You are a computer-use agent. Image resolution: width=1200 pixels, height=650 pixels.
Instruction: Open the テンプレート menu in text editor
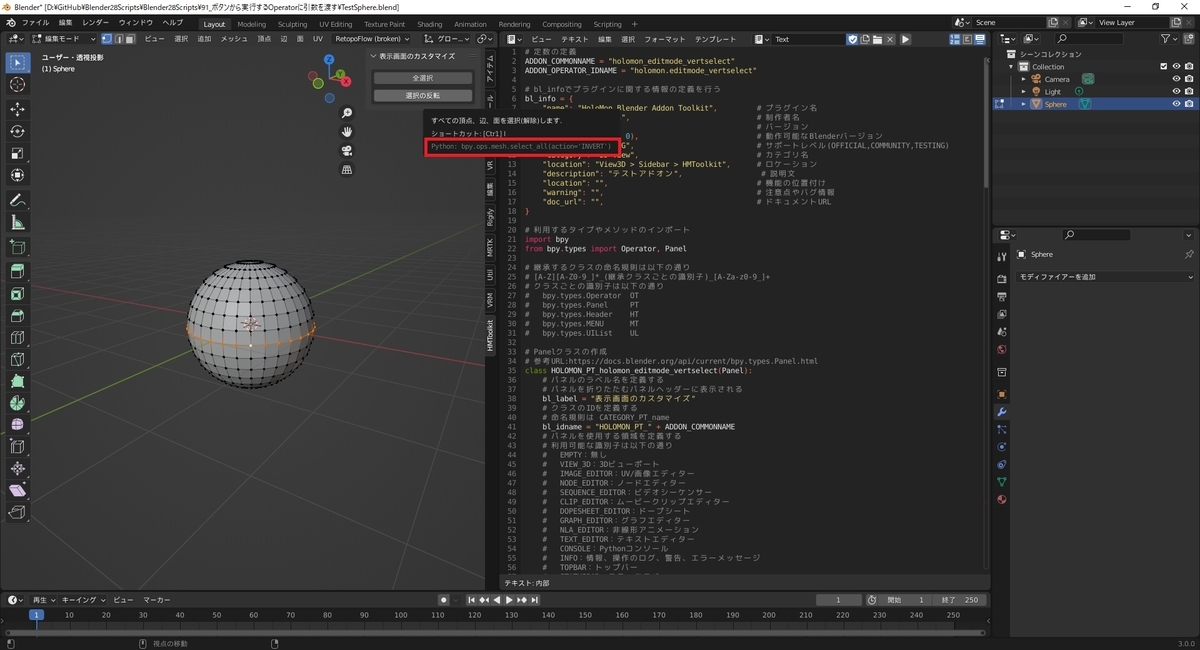pyautogui.click(x=715, y=39)
